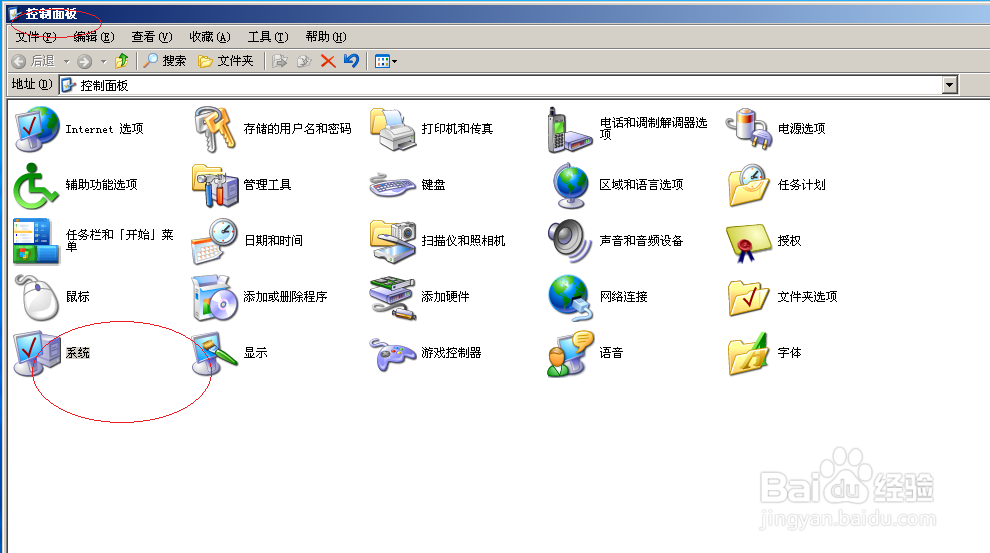Screen dimensions: 990x553
Task: Open the 帮助(H) menu
Action: click(x=326, y=37)
